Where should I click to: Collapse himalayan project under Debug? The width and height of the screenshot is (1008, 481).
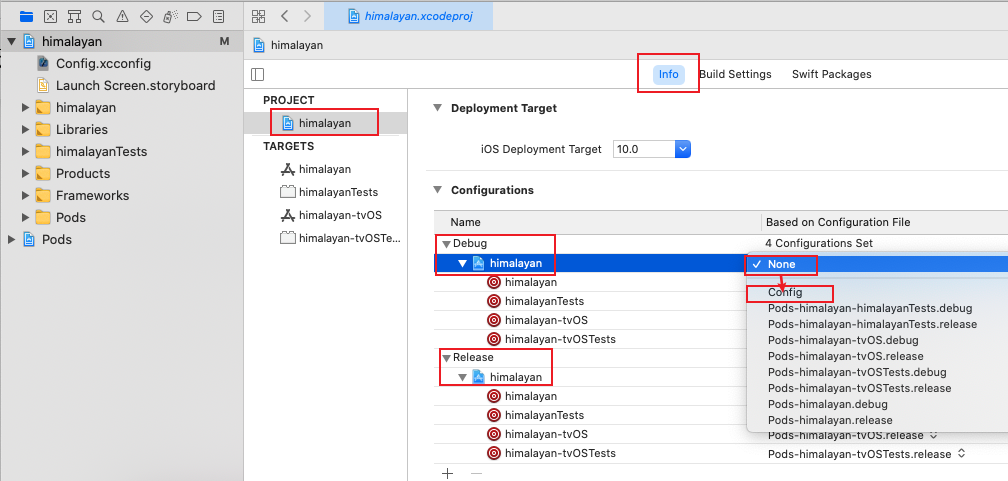[462, 263]
